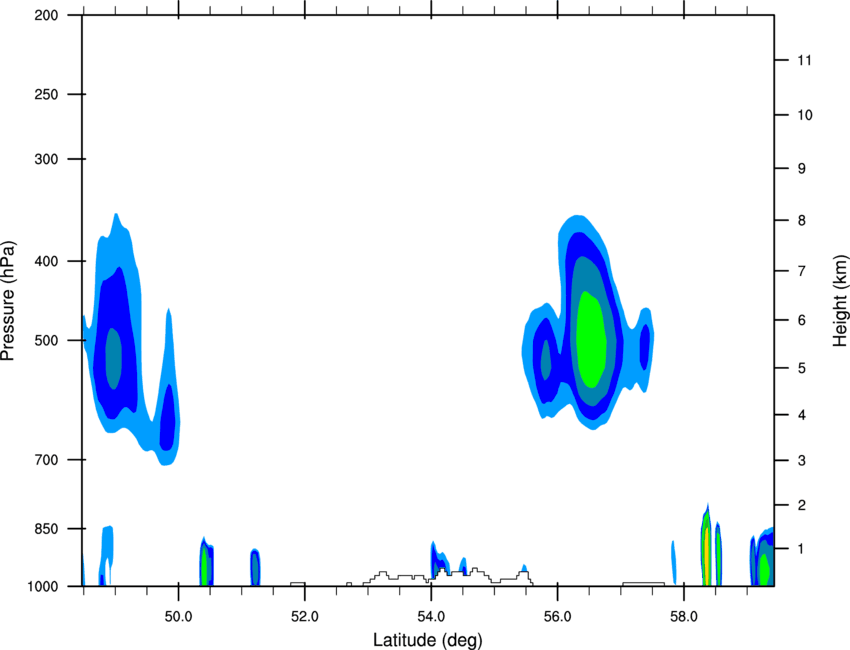
Task: Click the 50.0 latitude tick label
Action: pos(178,616)
